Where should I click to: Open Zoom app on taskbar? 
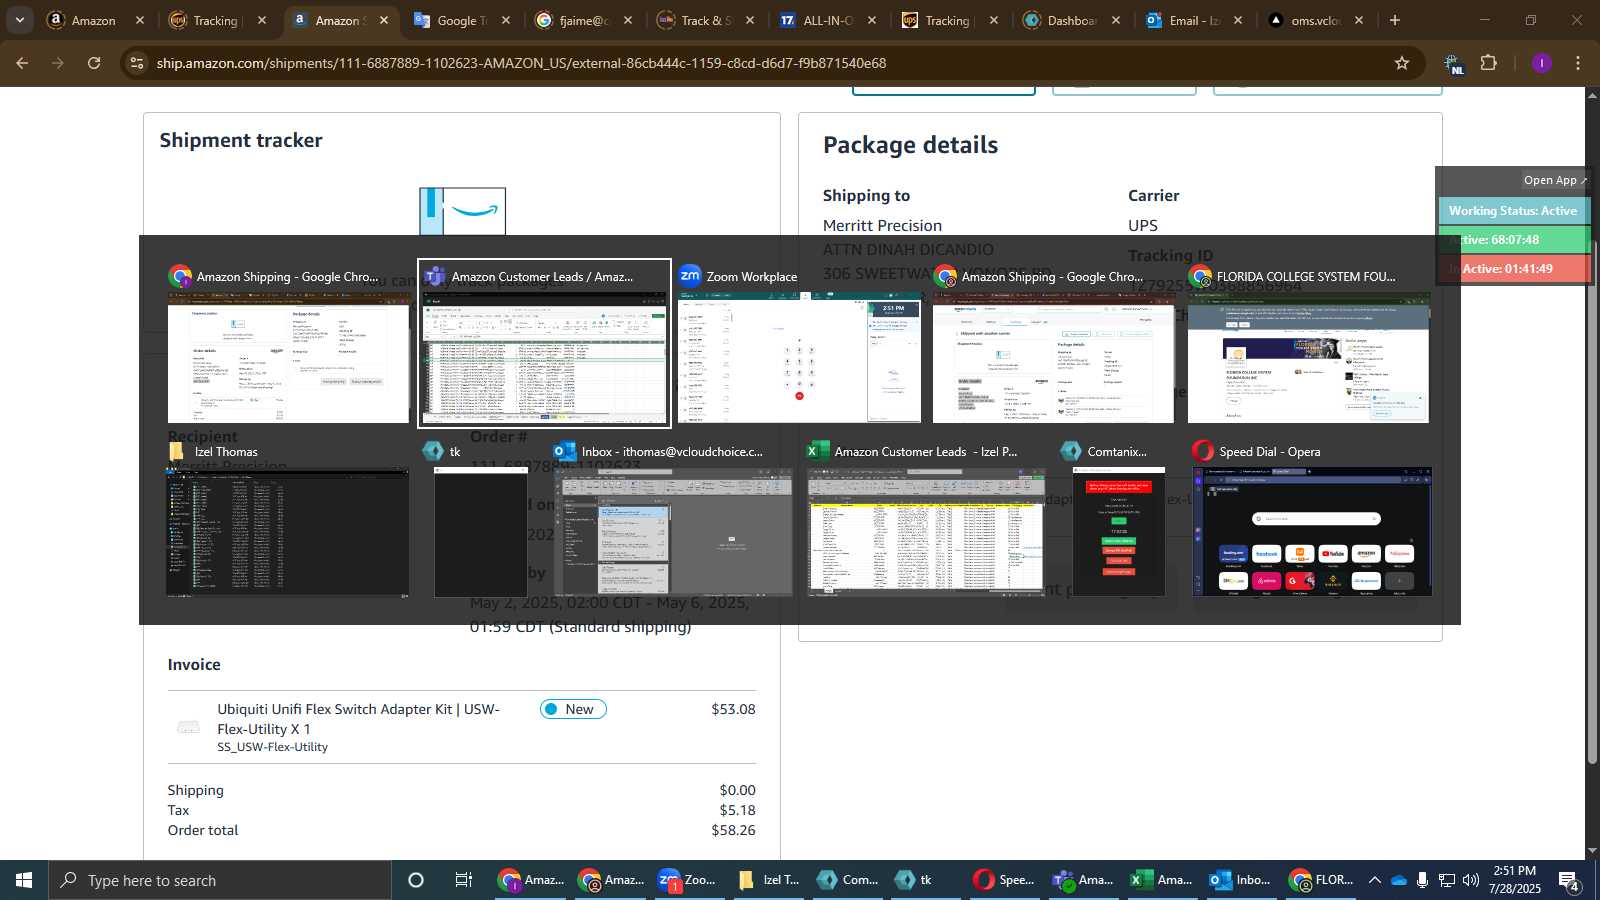tap(688, 880)
